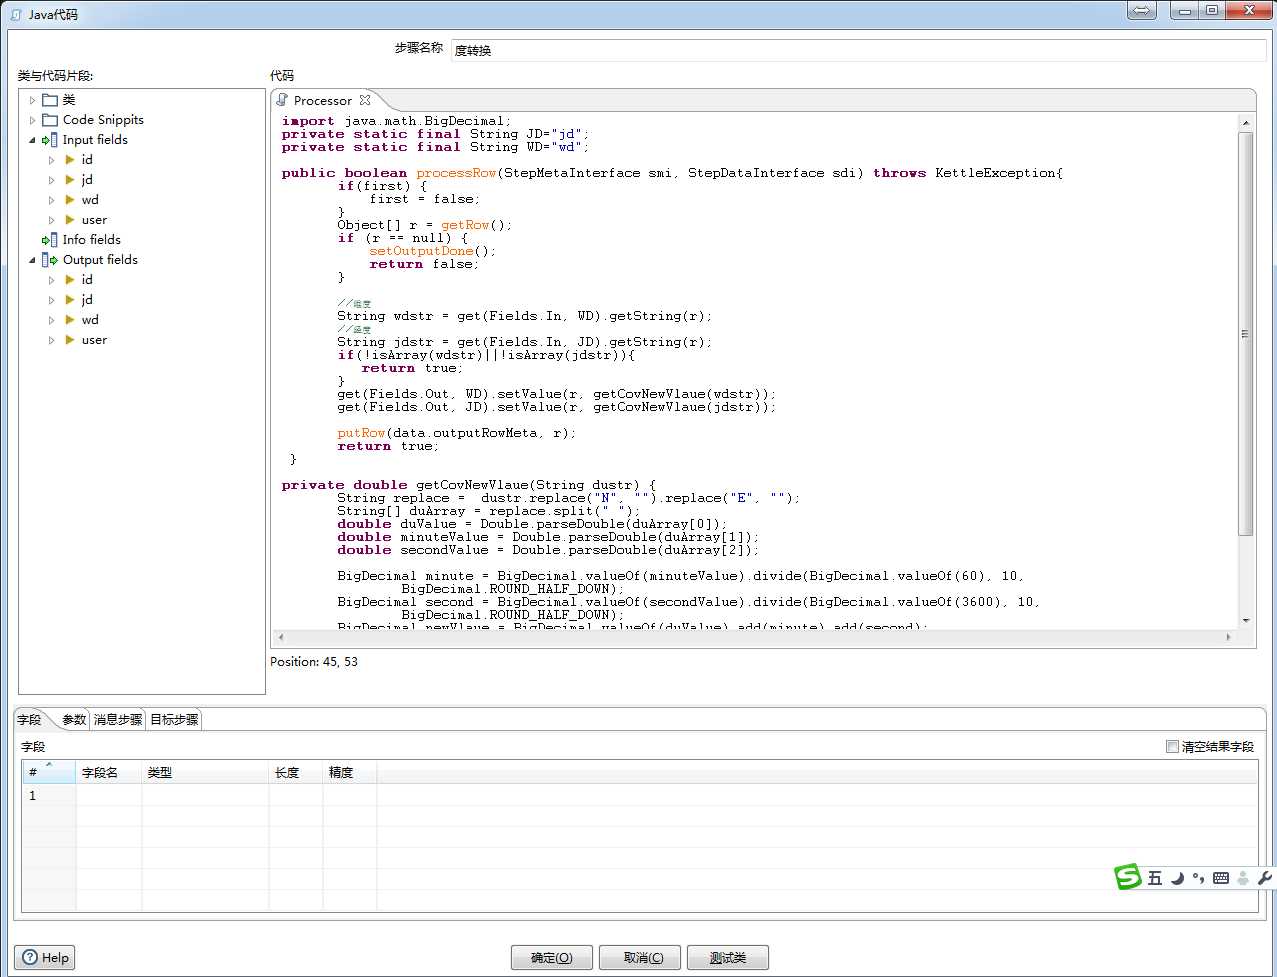This screenshot has height=977, width=1277.
Task: Expand the jd node under Input fields
Action: pos(52,180)
